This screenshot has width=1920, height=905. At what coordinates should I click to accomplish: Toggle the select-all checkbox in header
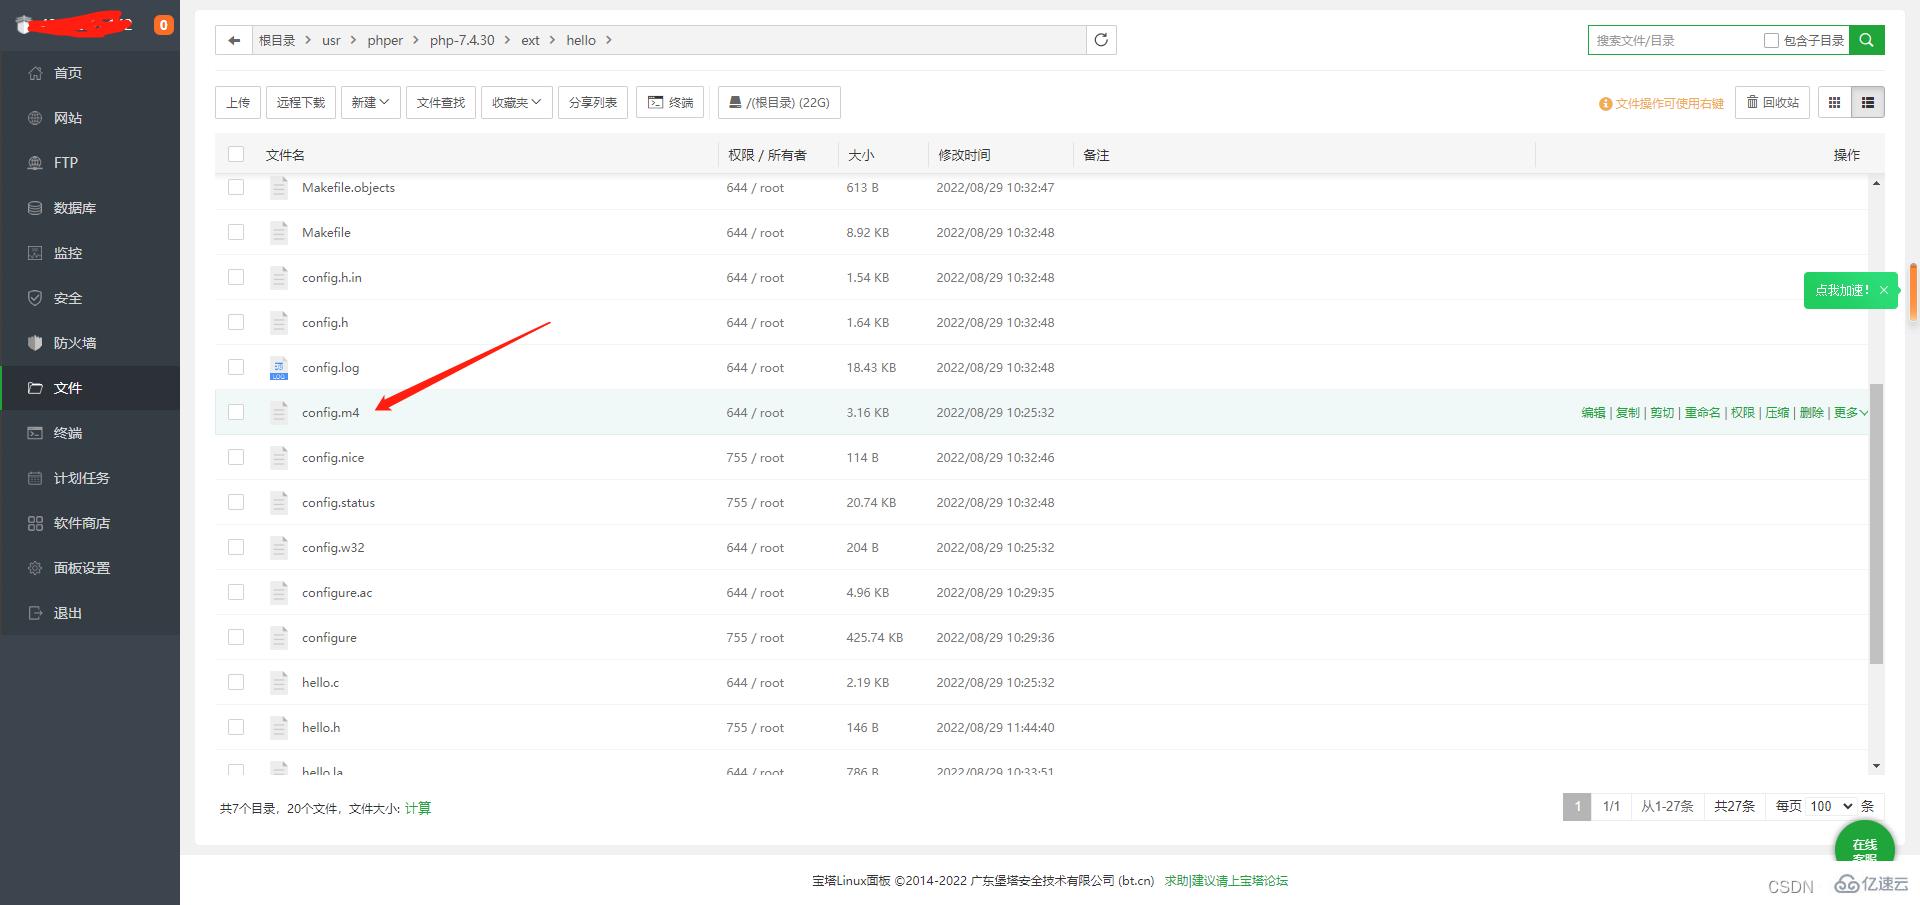click(236, 154)
